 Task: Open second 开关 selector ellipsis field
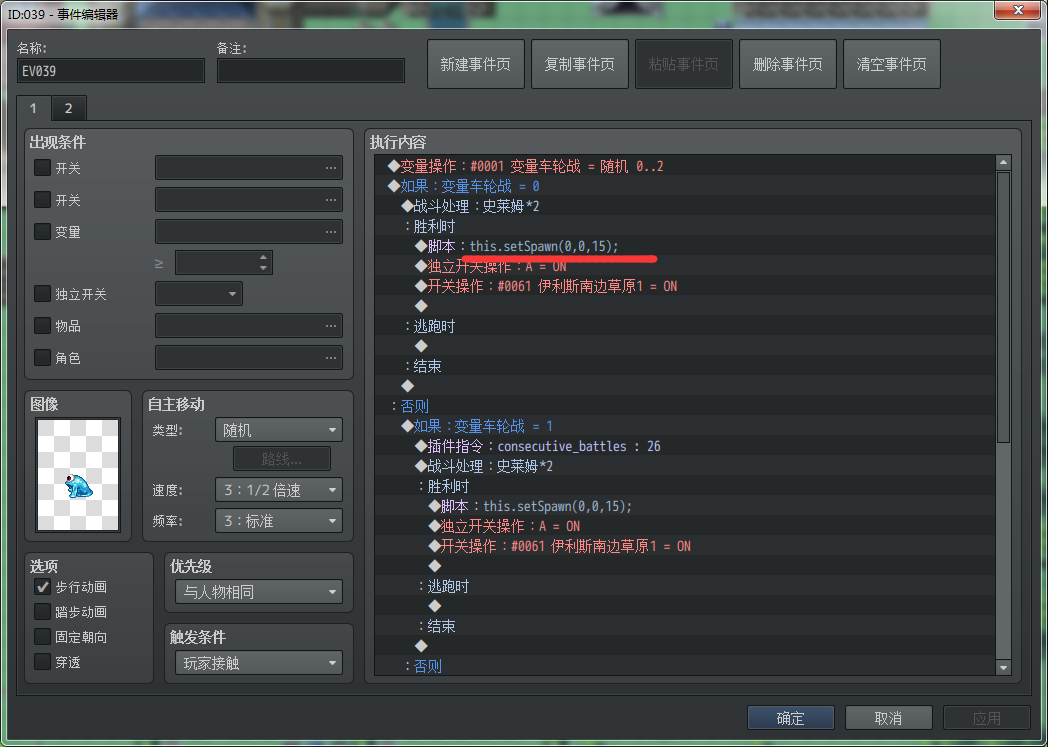coord(249,199)
